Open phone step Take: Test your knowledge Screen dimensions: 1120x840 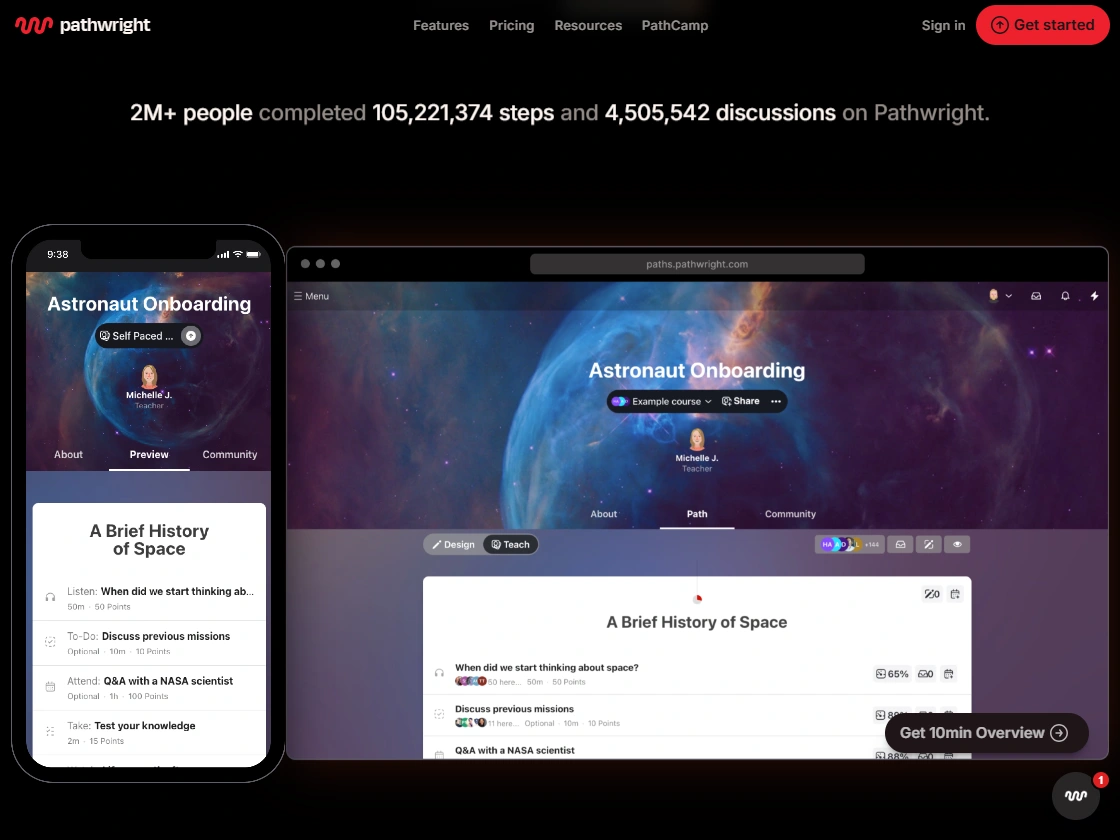pos(149,732)
